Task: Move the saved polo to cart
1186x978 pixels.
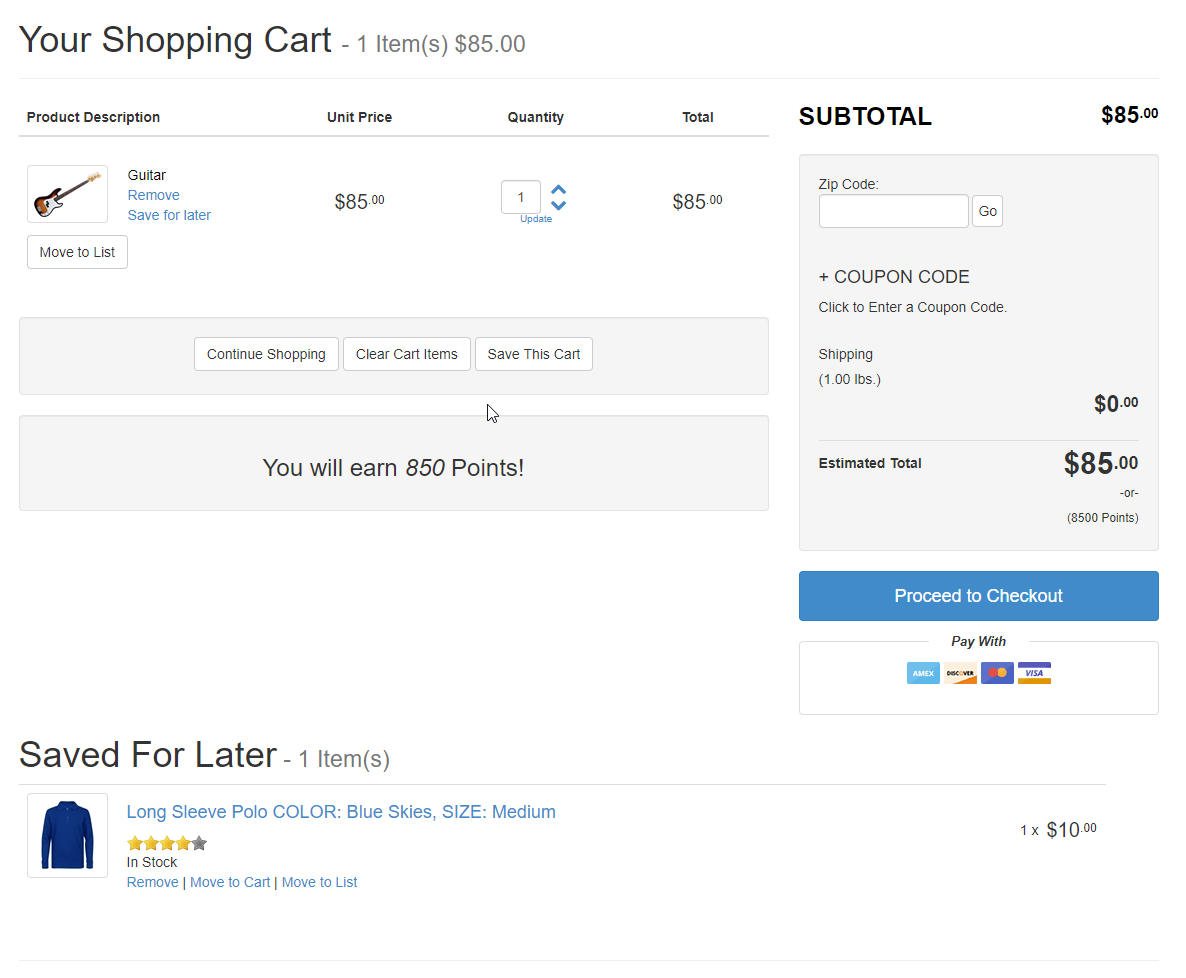Action: click(230, 882)
